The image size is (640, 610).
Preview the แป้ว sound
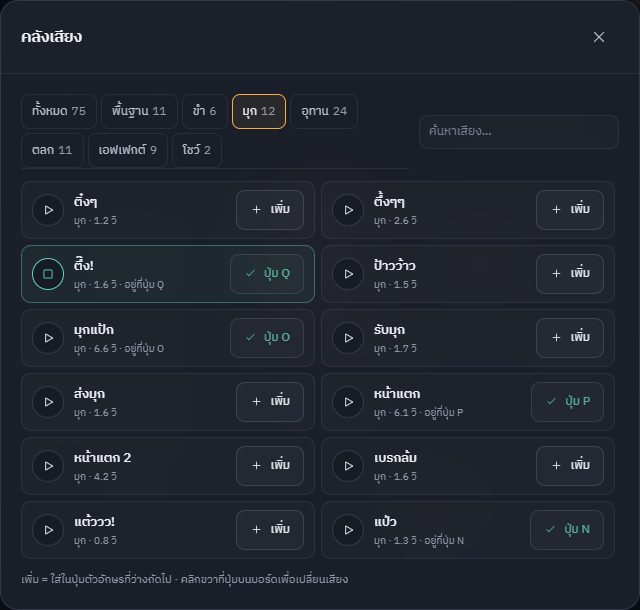(348, 530)
